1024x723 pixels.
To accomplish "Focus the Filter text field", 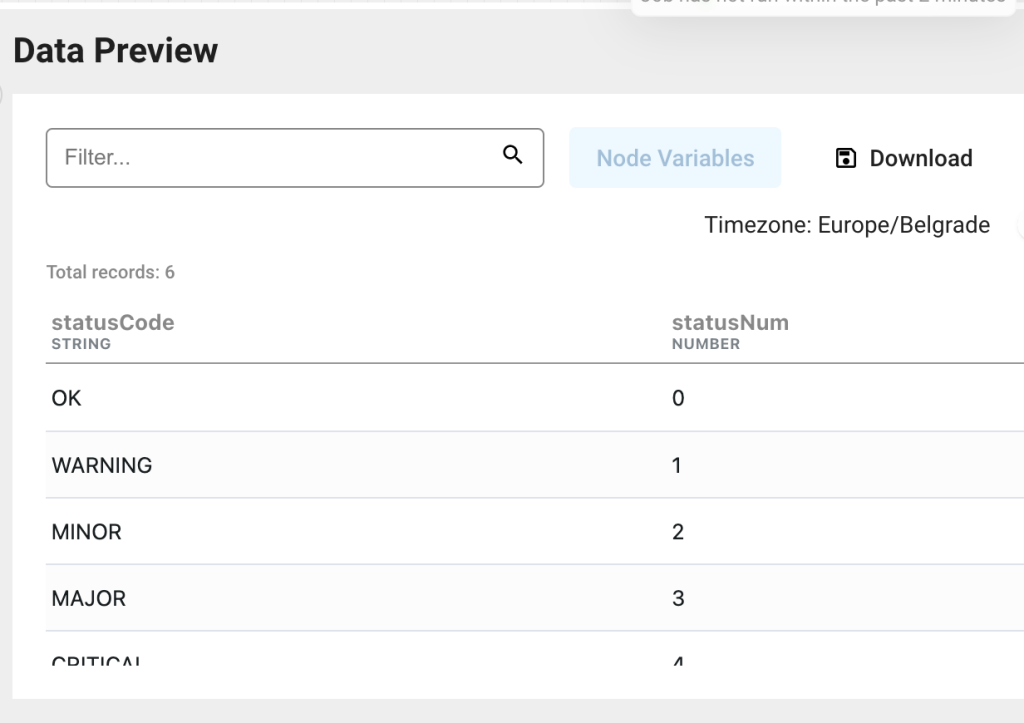I will click(x=270, y=158).
